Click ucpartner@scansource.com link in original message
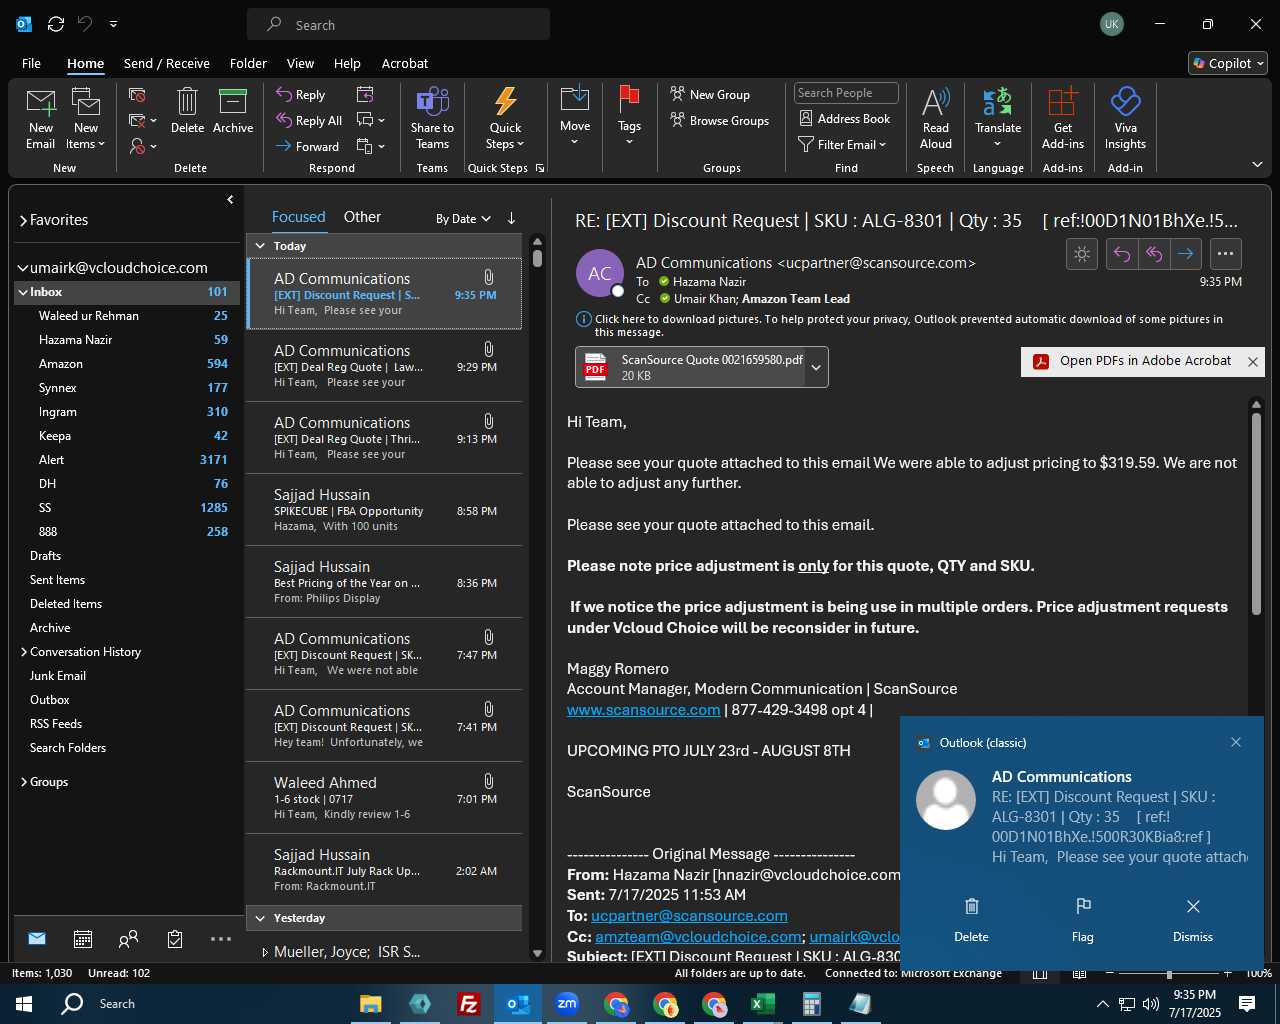Viewport: 1280px width, 1024px height. pyautogui.click(x=689, y=916)
